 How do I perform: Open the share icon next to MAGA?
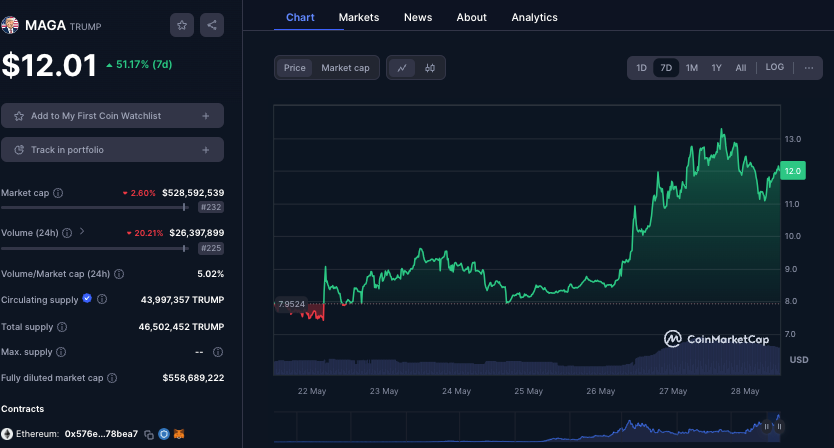[212, 25]
